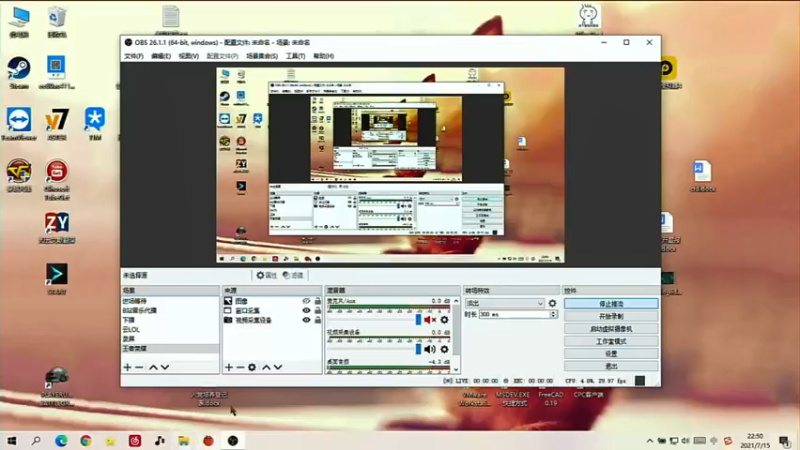
Task: Open taskbar search magnifier
Action: [36, 440]
